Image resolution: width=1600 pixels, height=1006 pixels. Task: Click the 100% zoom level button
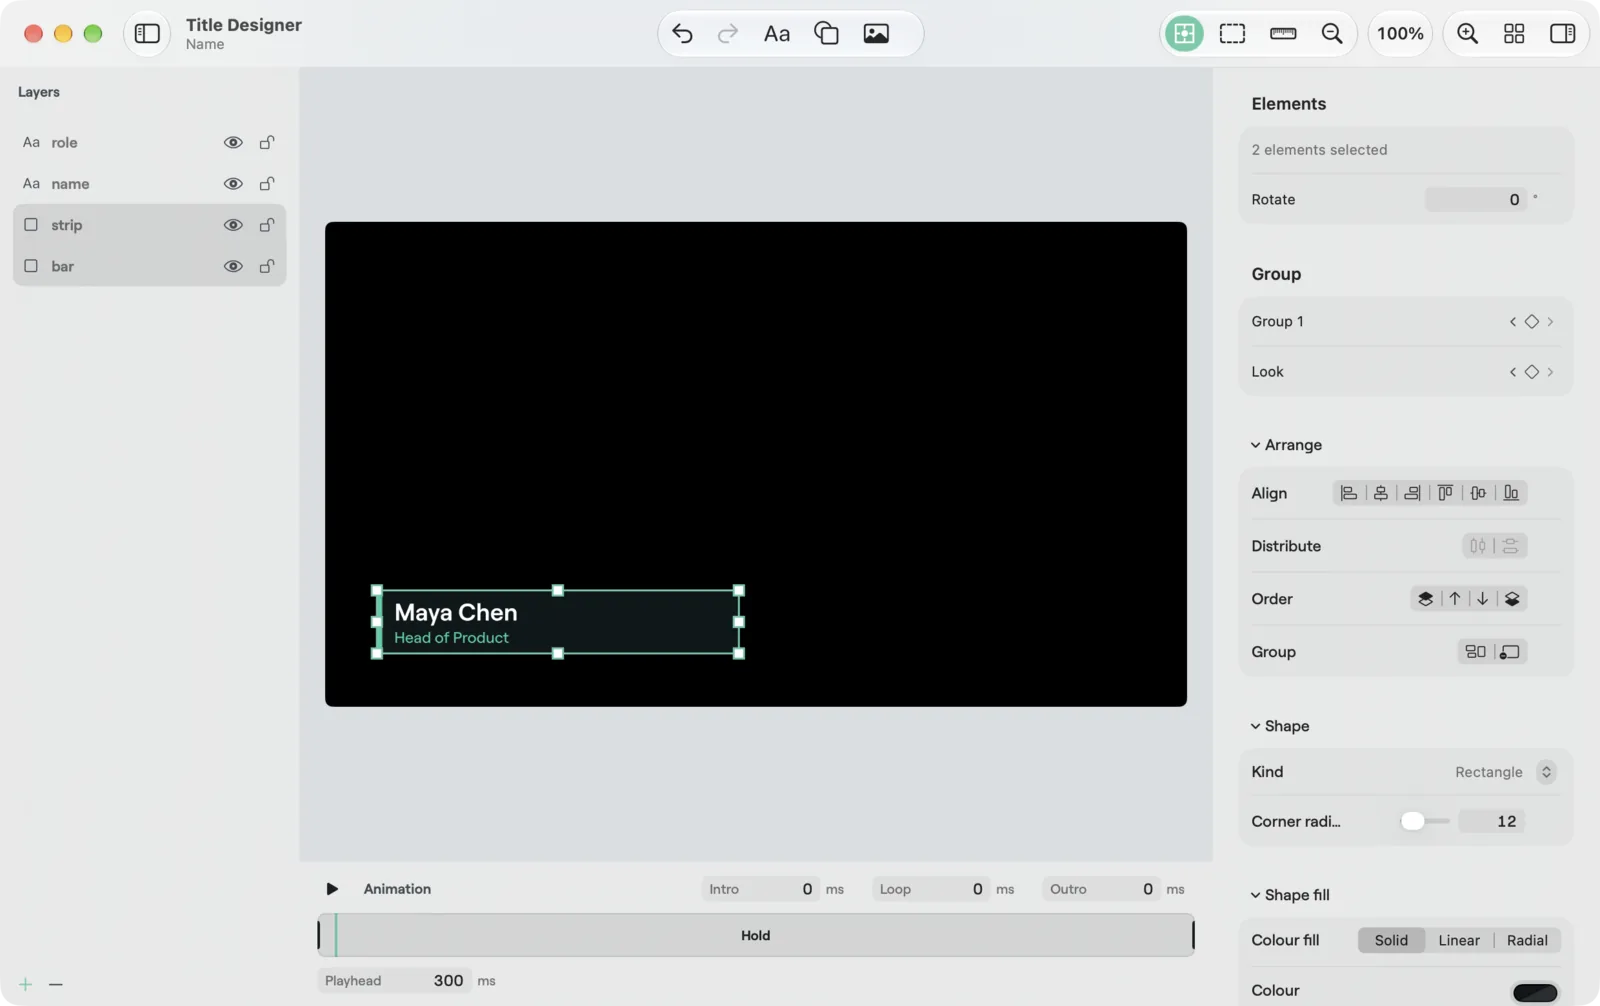(1400, 33)
